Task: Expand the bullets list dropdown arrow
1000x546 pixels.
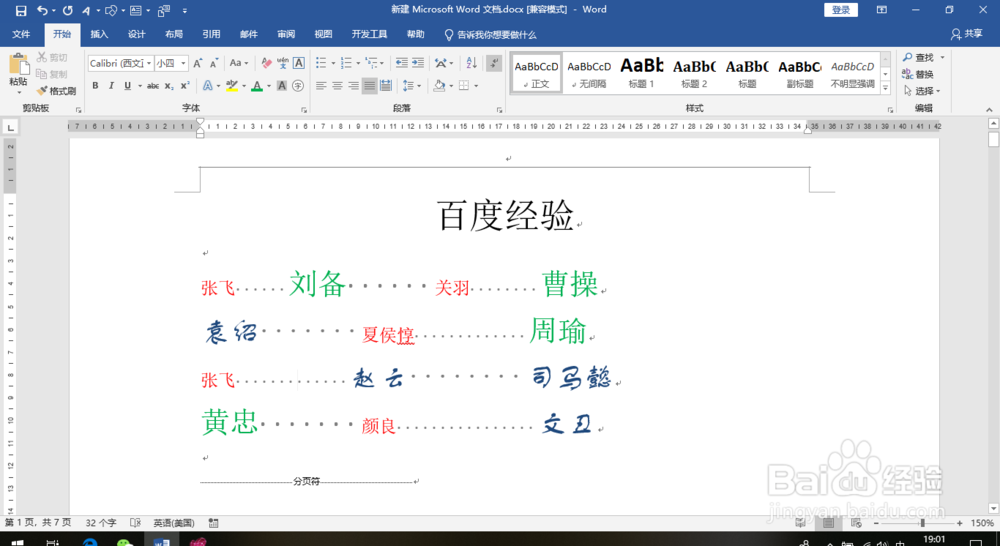Action: point(333,63)
